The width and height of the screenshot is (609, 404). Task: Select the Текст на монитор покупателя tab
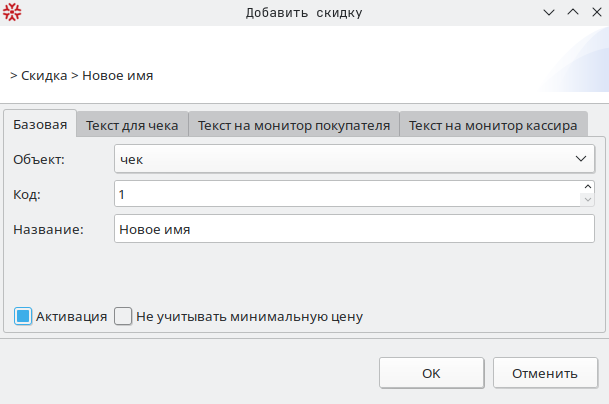293,126
